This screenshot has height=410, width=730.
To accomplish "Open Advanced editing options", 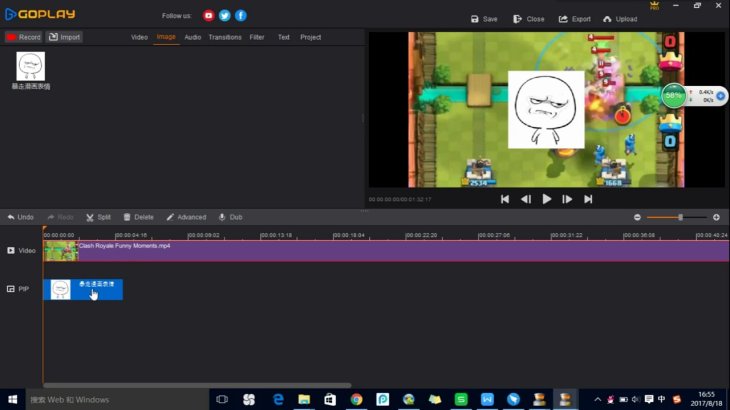I will tap(186, 217).
